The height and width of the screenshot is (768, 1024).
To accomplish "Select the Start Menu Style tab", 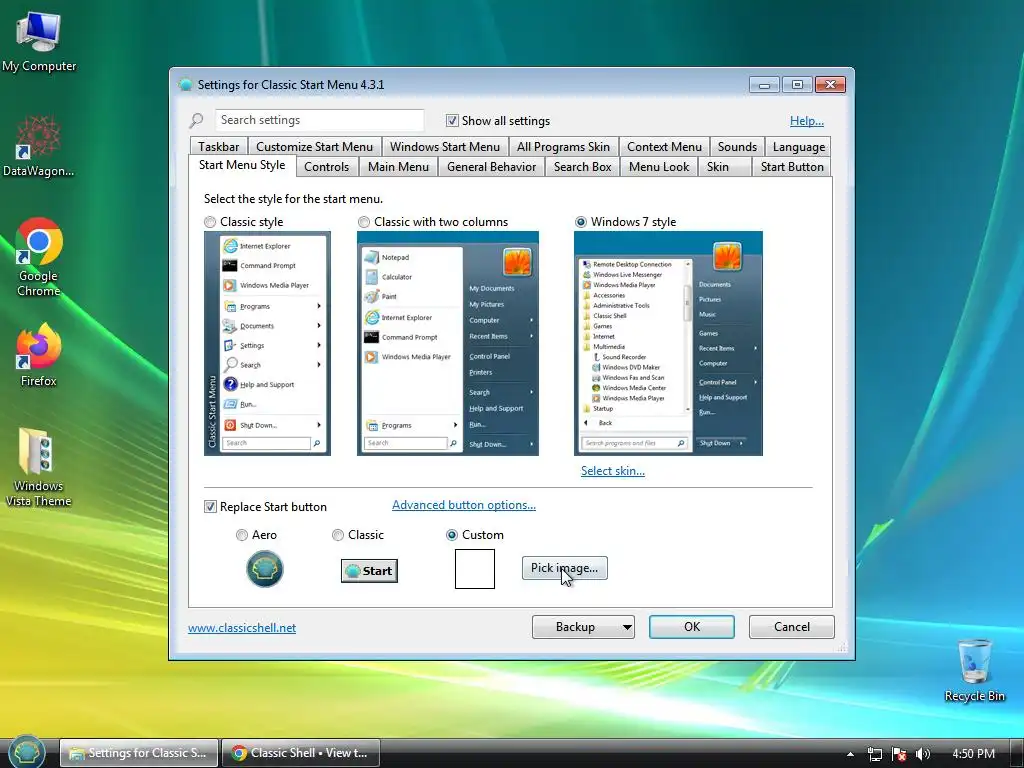I will [x=242, y=165].
